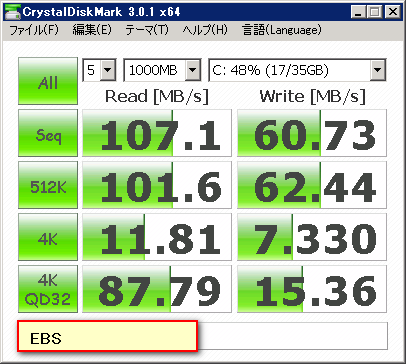This screenshot has width=406, height=364.
Task: Open the 編集(E) menu
Action: 92,30
